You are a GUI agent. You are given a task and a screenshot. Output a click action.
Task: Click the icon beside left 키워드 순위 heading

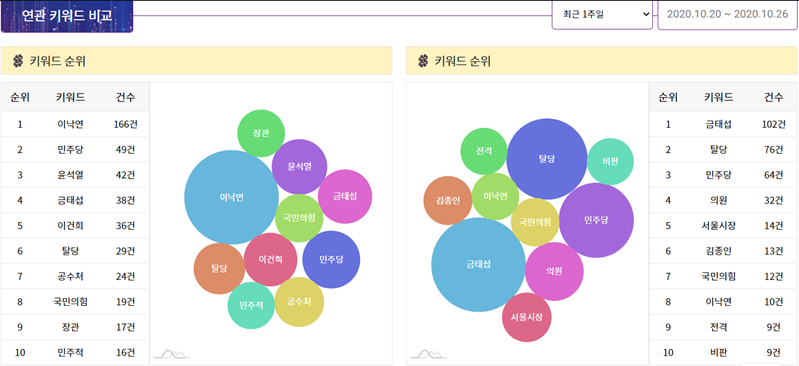click(x=18, y=62)
